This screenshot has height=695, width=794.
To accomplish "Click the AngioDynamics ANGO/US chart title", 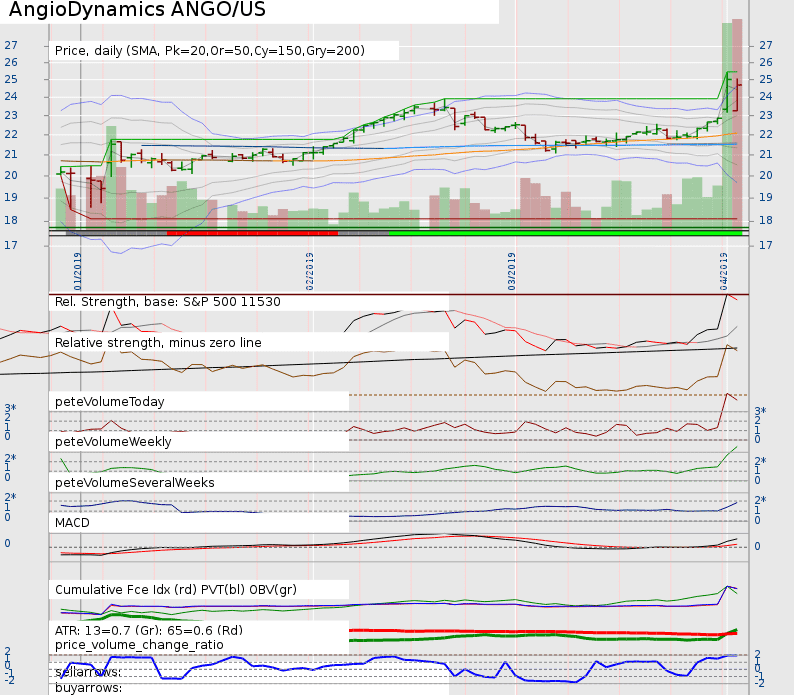I will 137,9.
